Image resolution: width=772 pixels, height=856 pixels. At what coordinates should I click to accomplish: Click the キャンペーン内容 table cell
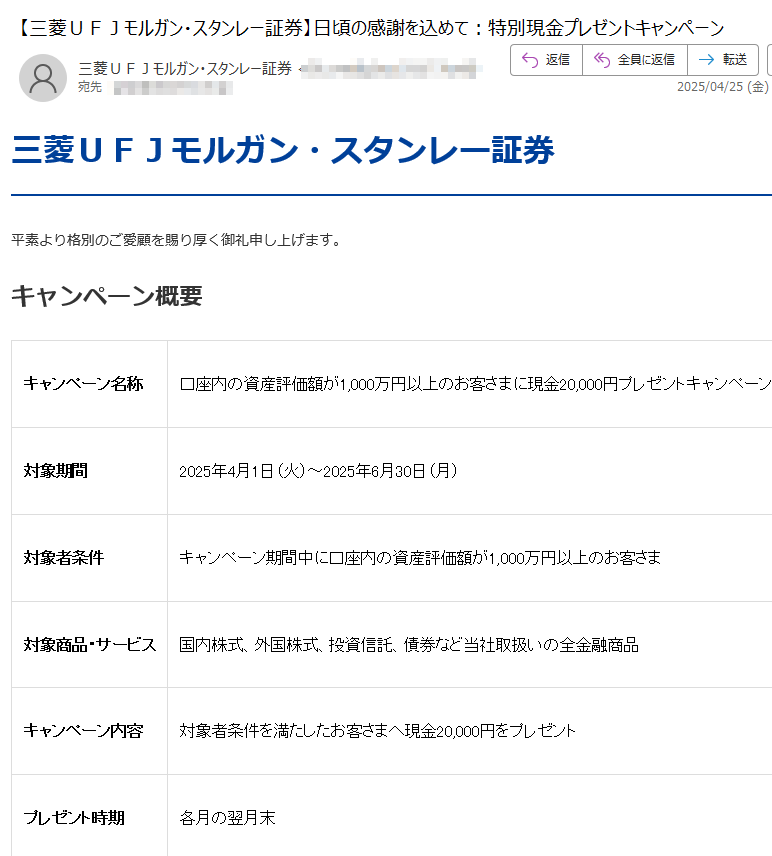tap(90, 731)
